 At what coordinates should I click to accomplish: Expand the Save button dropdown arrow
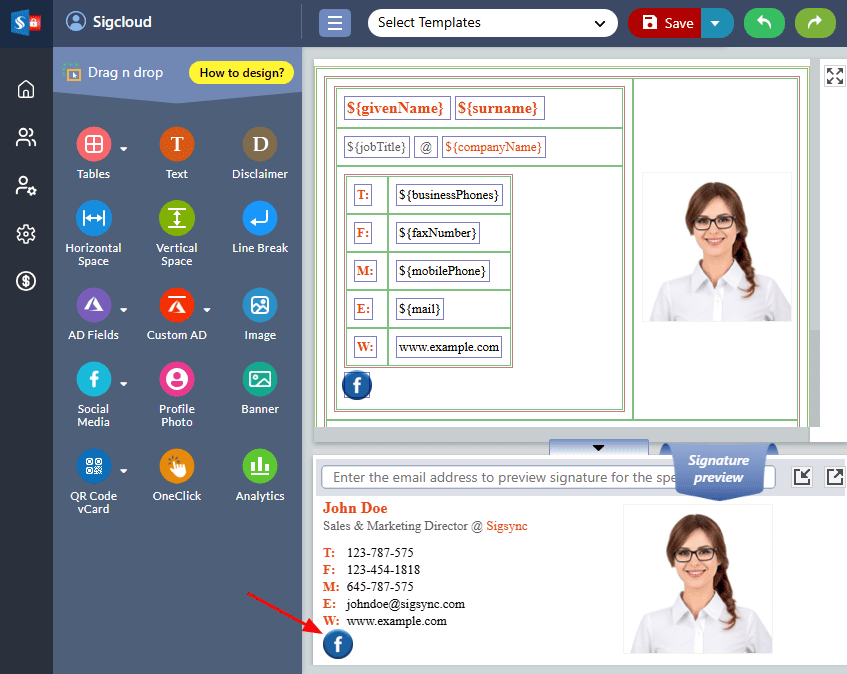[x=717, y=23]
